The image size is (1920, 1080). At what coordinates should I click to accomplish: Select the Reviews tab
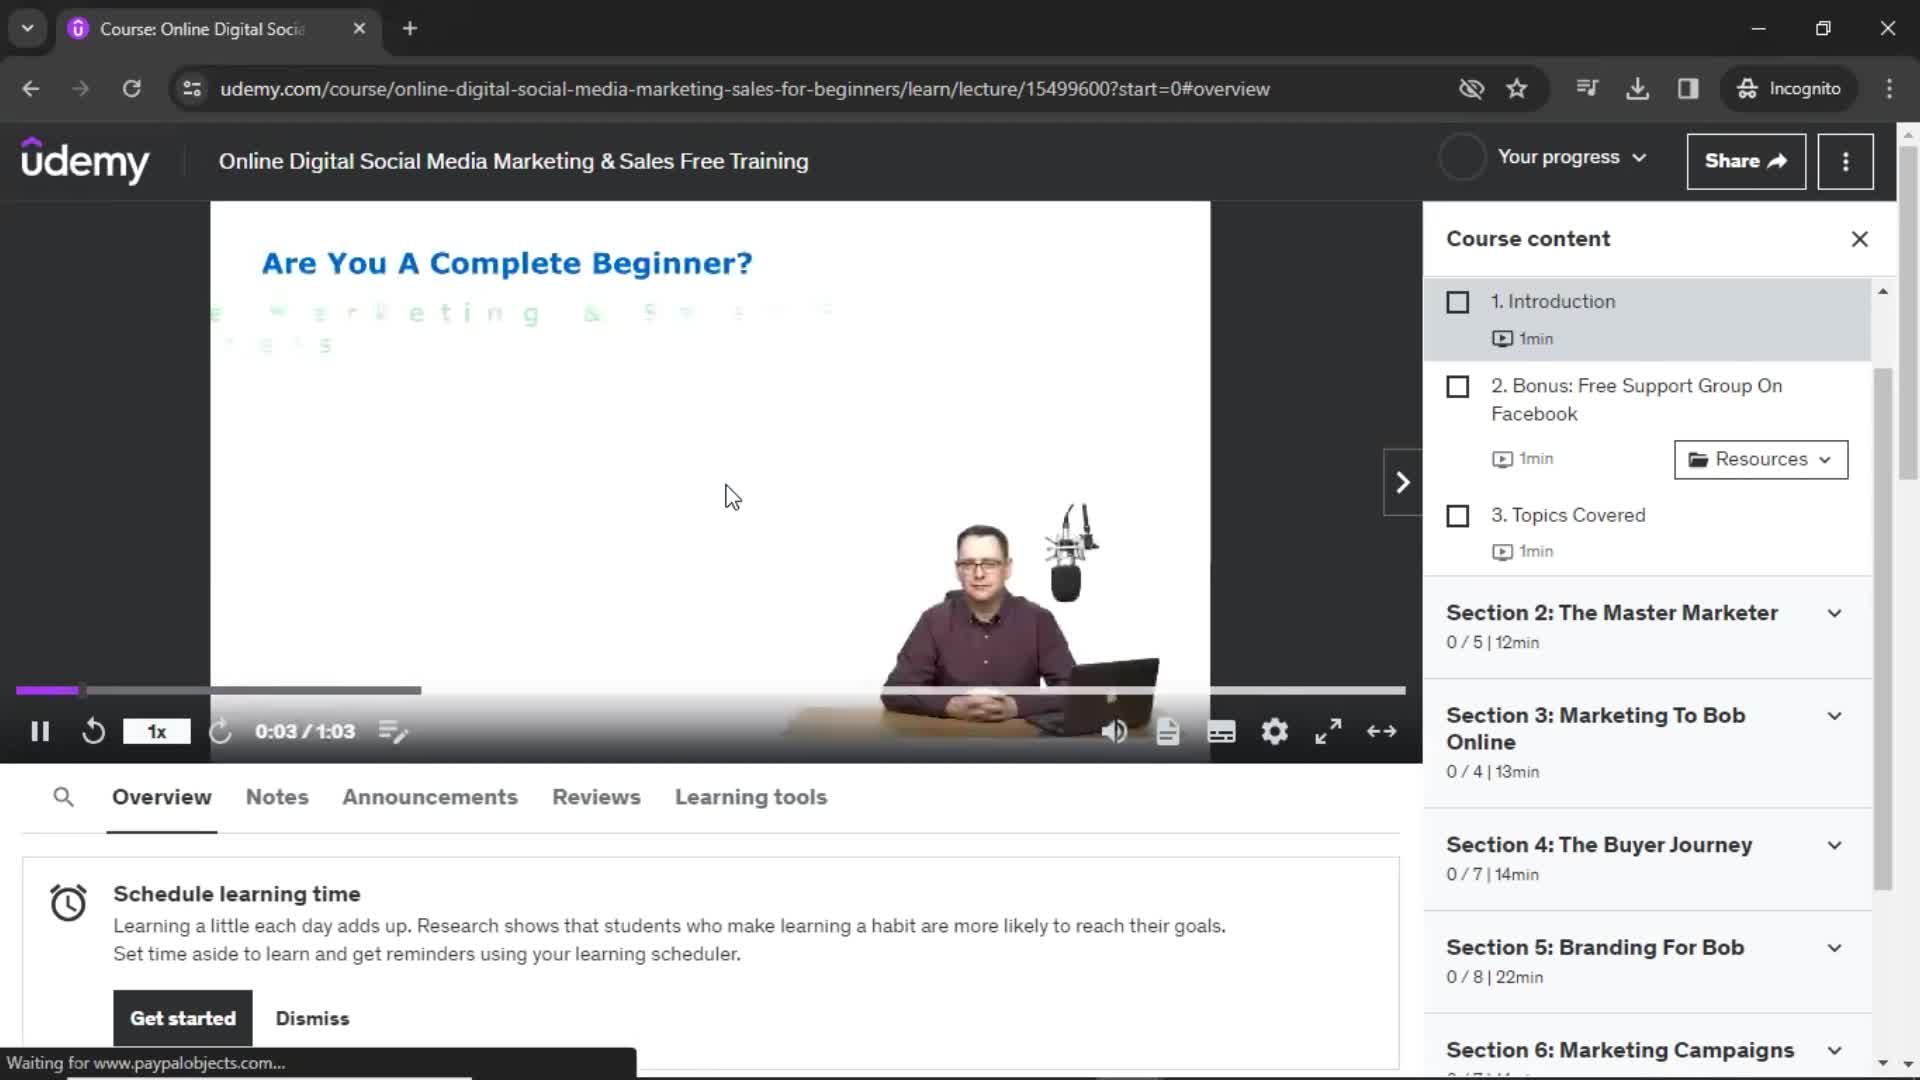597,796
